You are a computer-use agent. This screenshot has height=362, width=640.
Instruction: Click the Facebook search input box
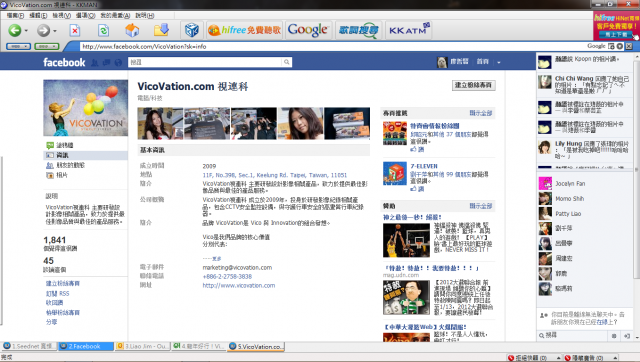click(x=205, y=62)
